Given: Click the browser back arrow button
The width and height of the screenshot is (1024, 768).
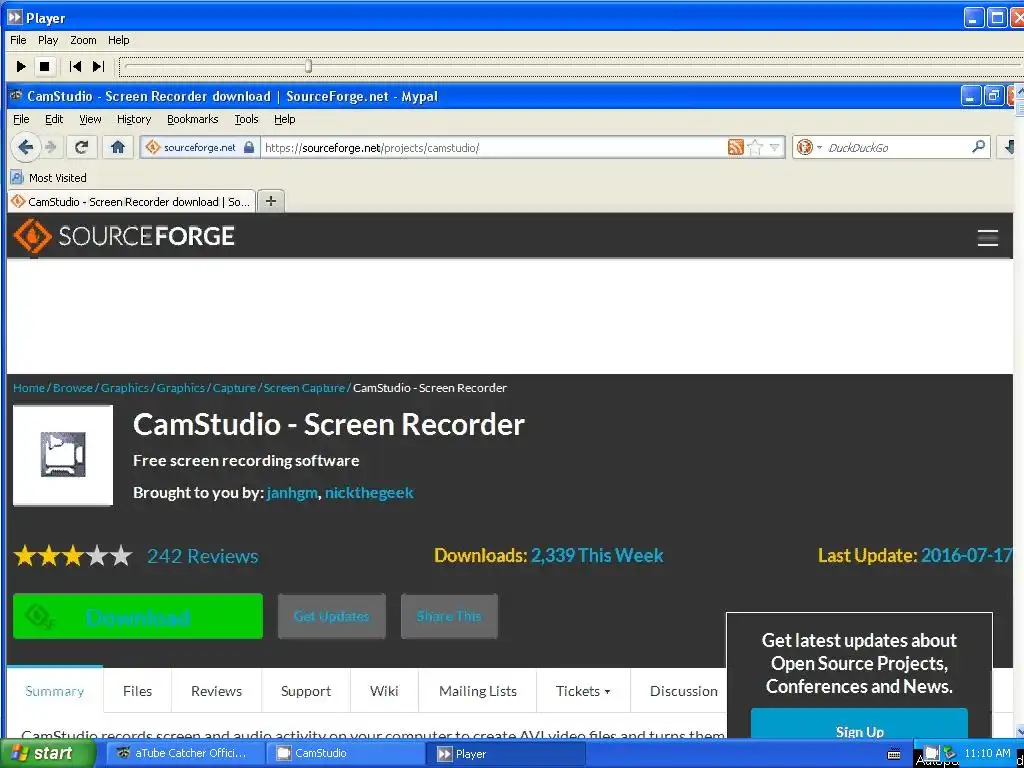Looking at the screenshot, I should tap(25, 147).
